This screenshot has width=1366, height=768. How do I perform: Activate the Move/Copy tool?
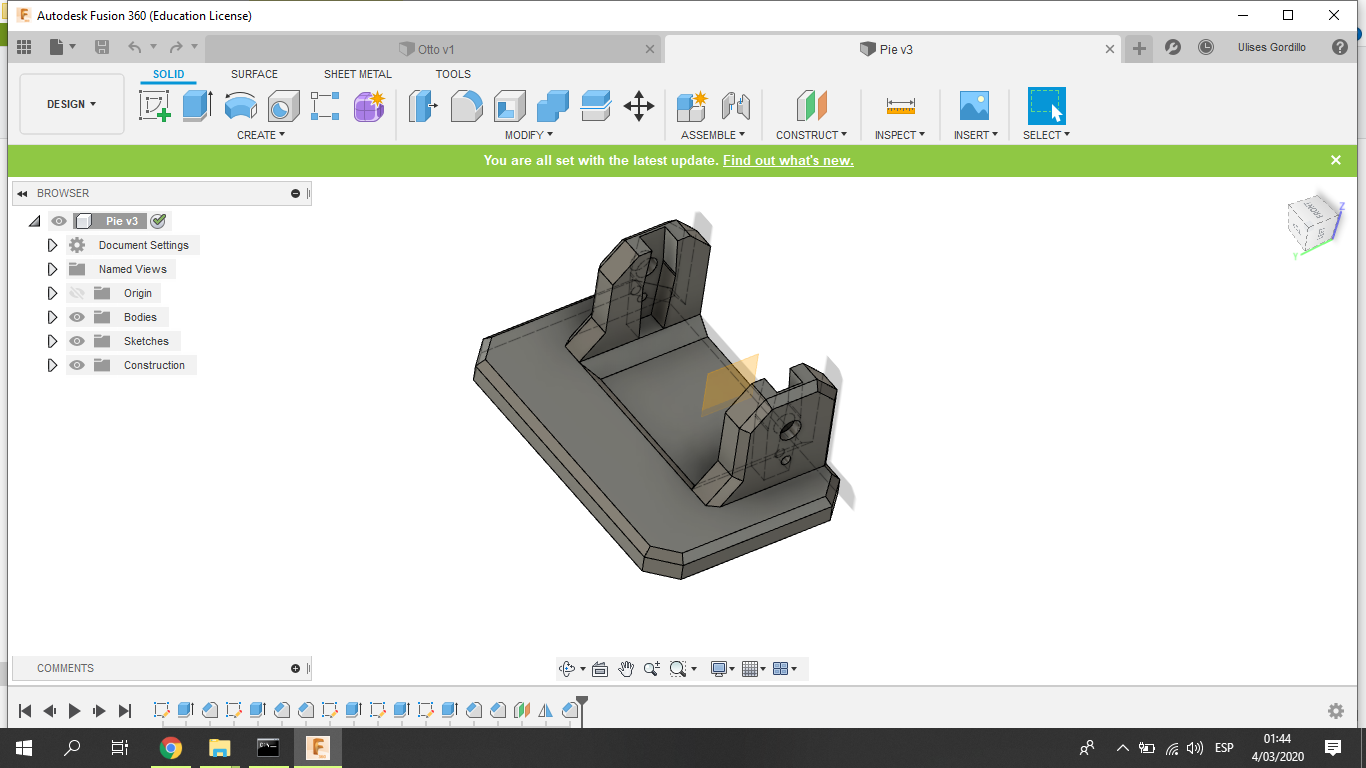click(639, 105)
